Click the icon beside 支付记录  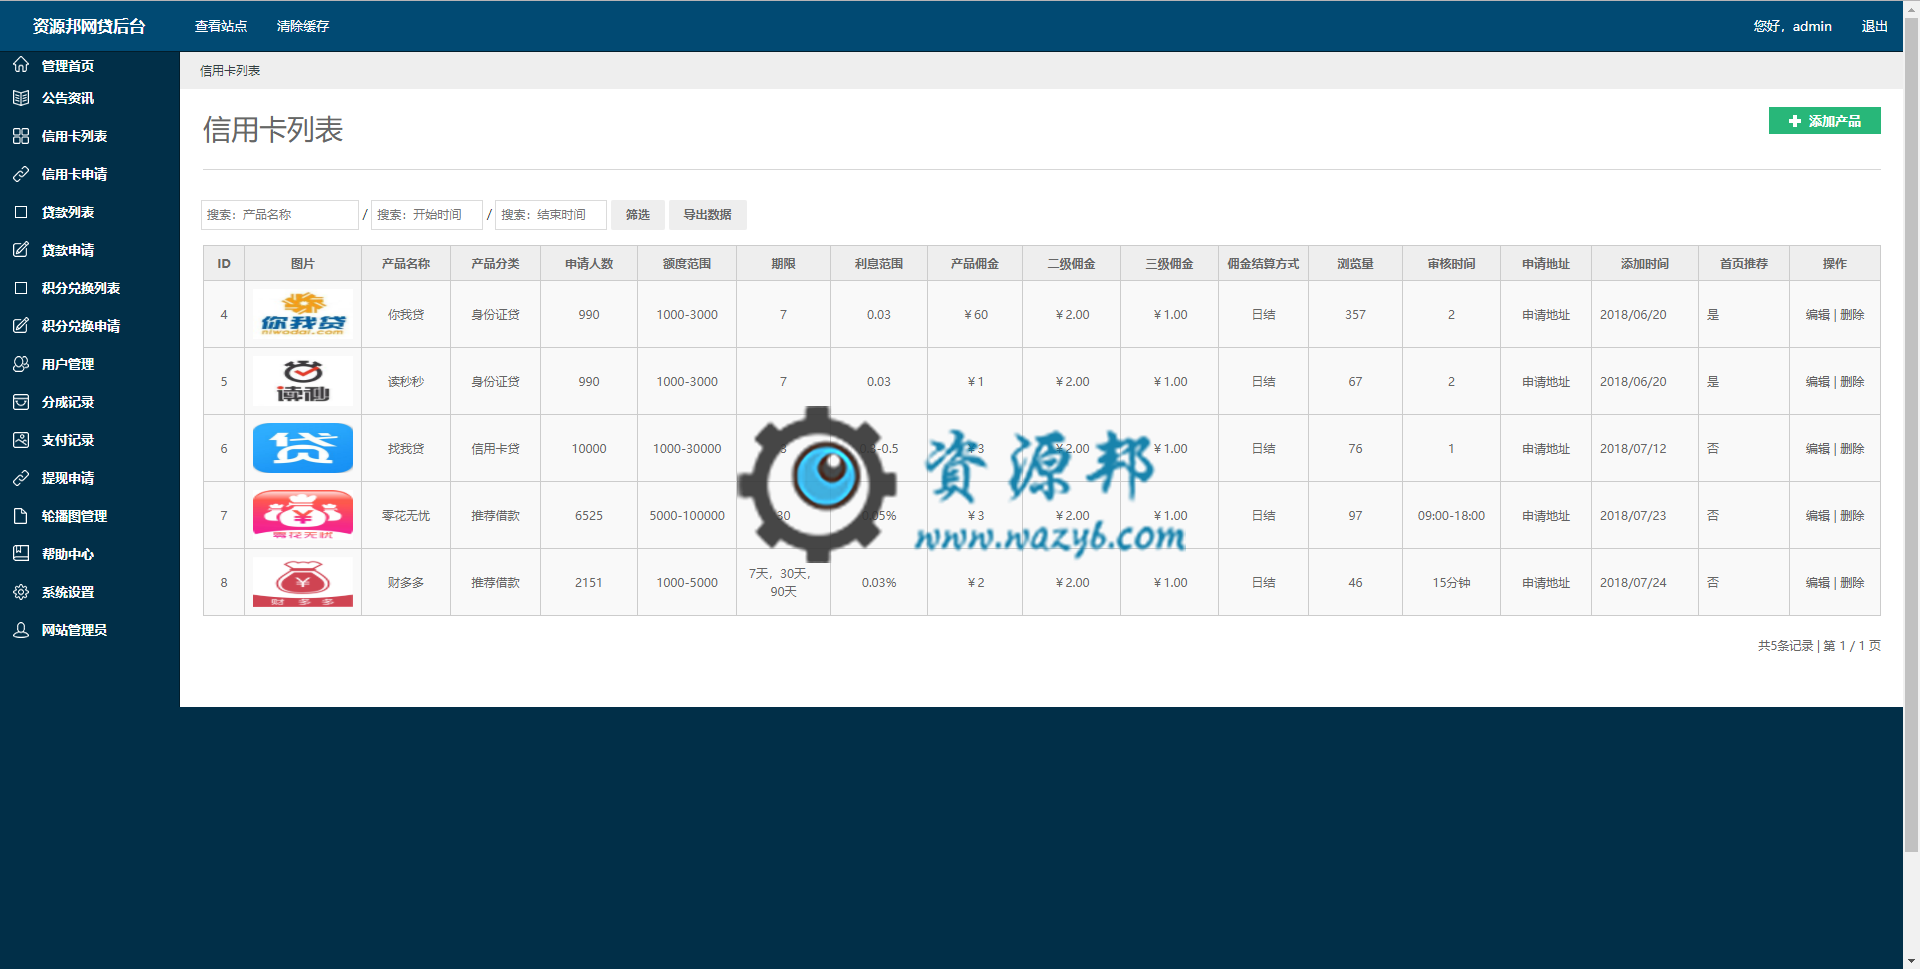coord(21,440)
